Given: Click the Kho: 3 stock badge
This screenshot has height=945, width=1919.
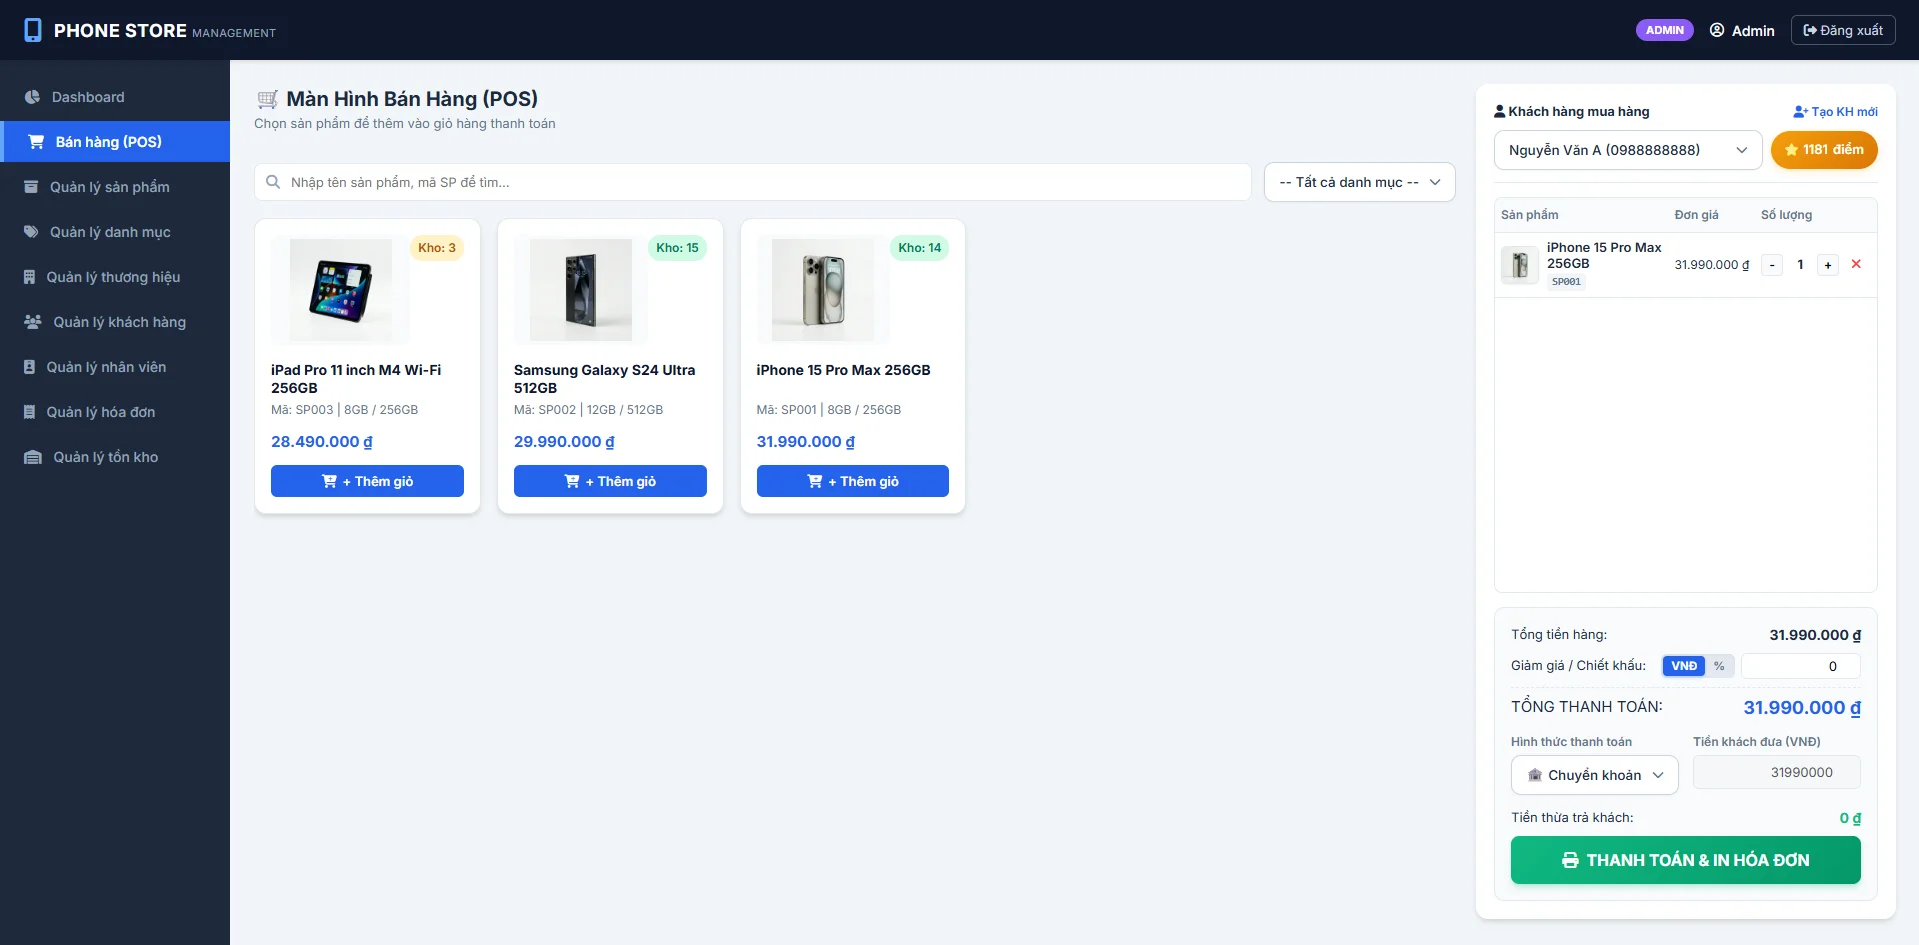Looking at the screenshot, I should [x=437, y=248].
